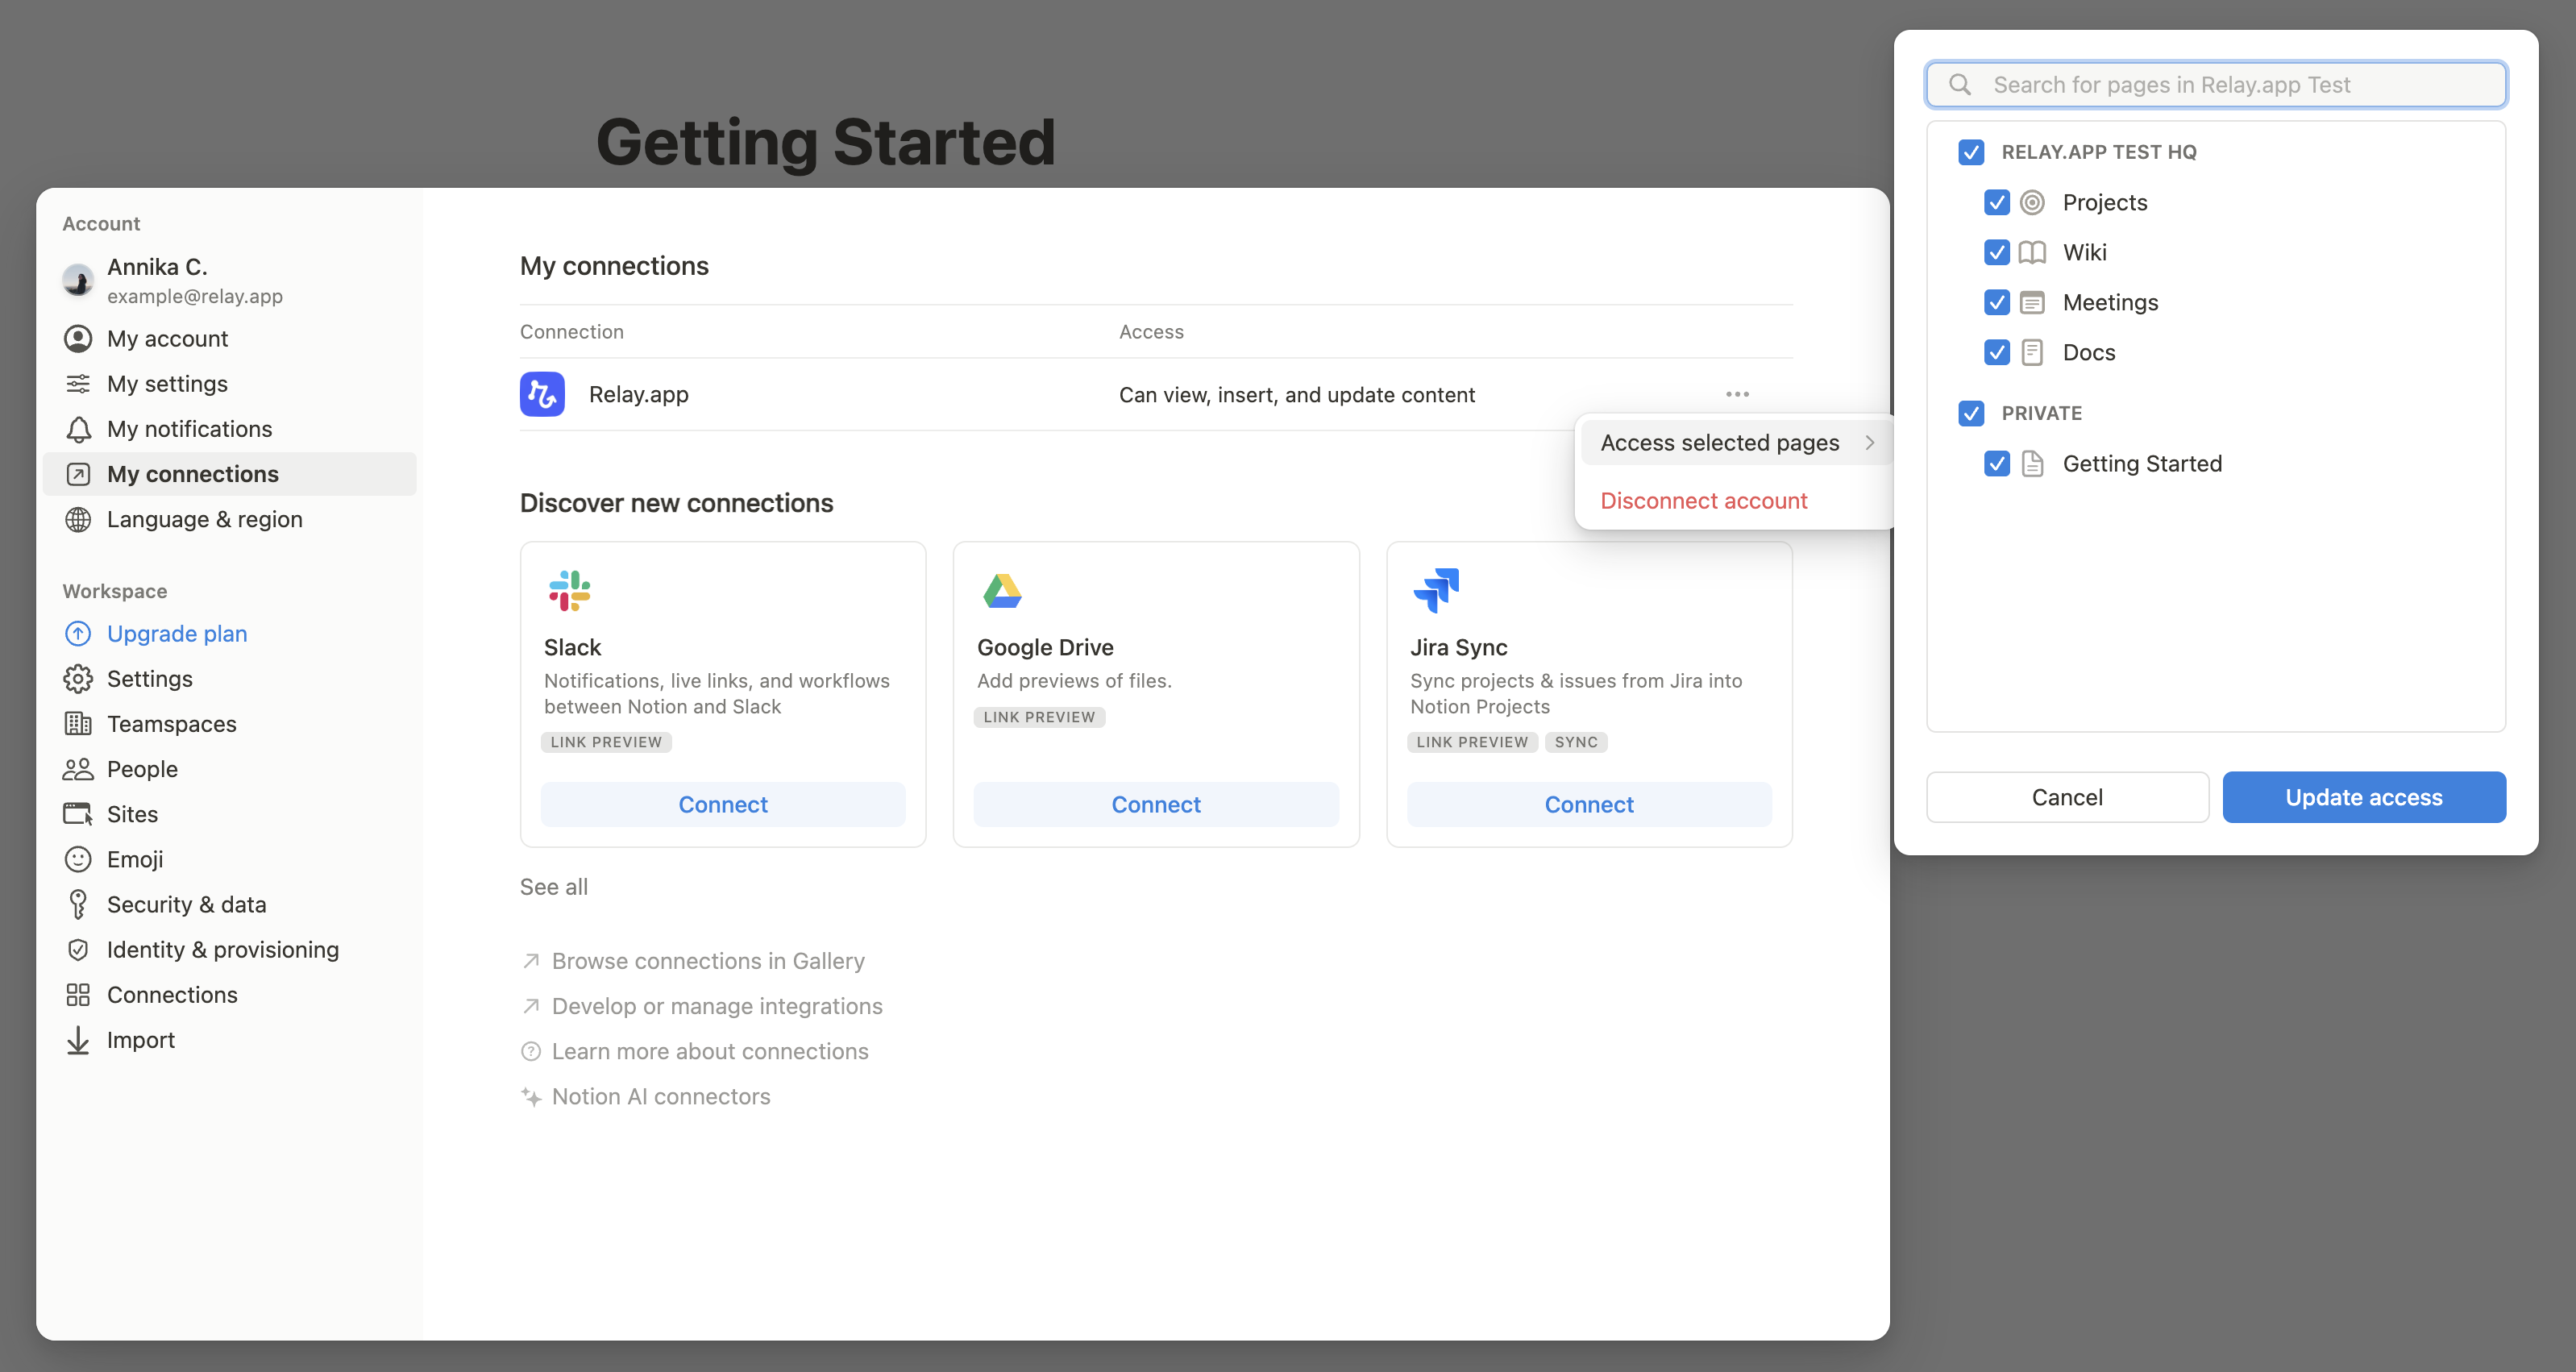This screenshot has width=2576, height=1372.
Task: Select Disconnect account from the menu
Action: 1703,500
